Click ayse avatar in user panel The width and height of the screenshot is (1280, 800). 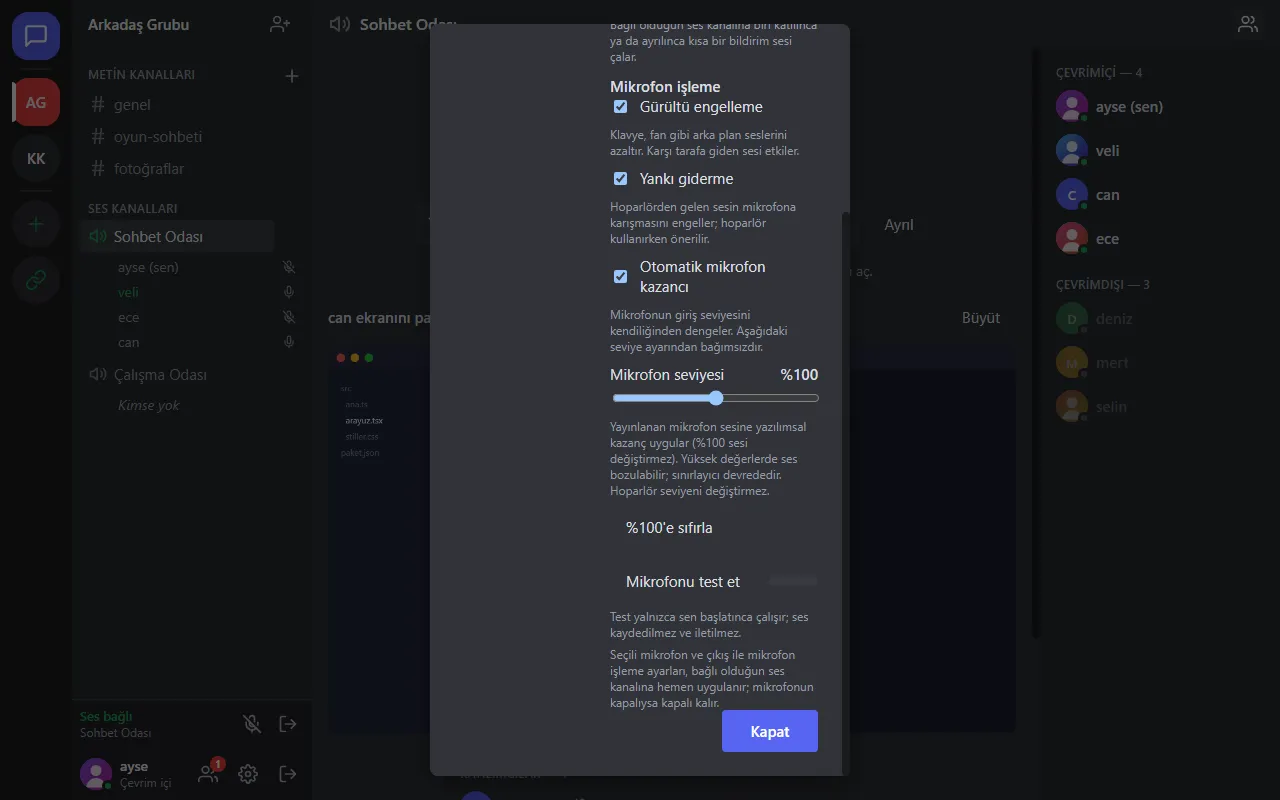(96, 774)
